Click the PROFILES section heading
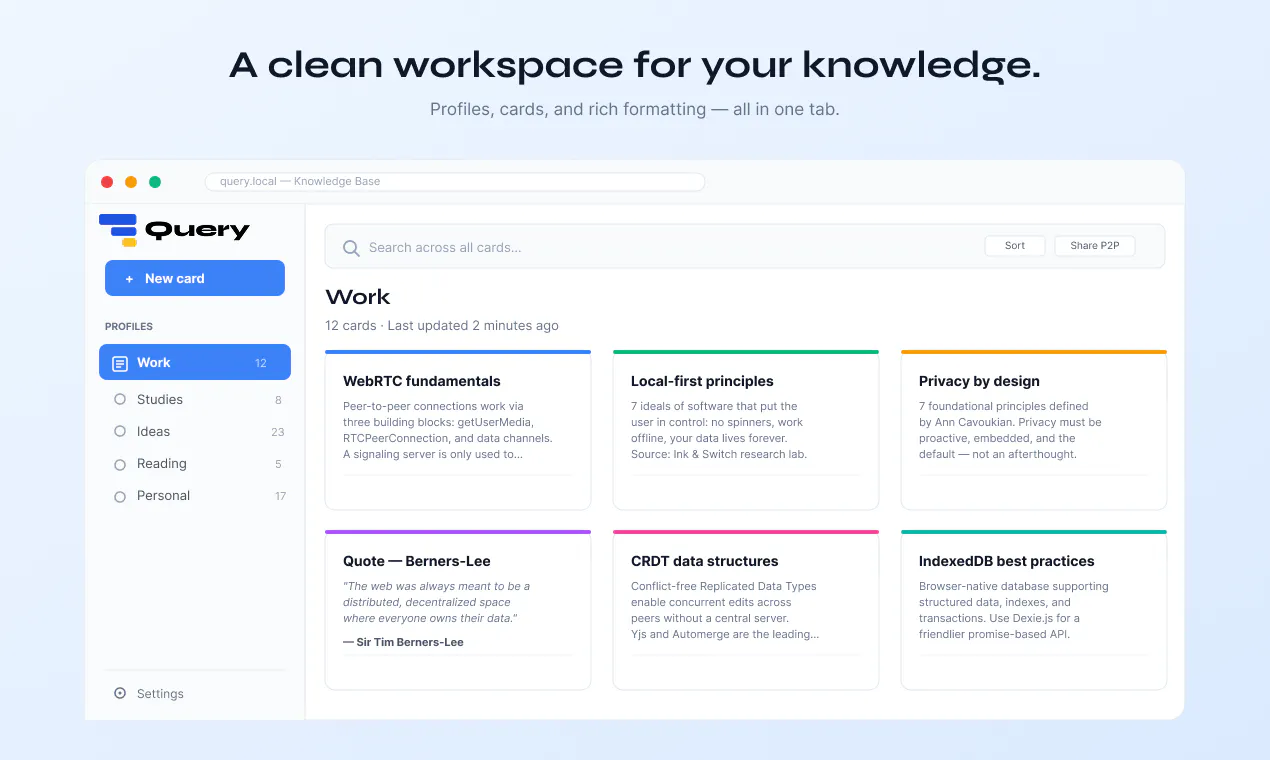Image resolution: width=1270 pixels, height=760 pixels. [129, 327]
